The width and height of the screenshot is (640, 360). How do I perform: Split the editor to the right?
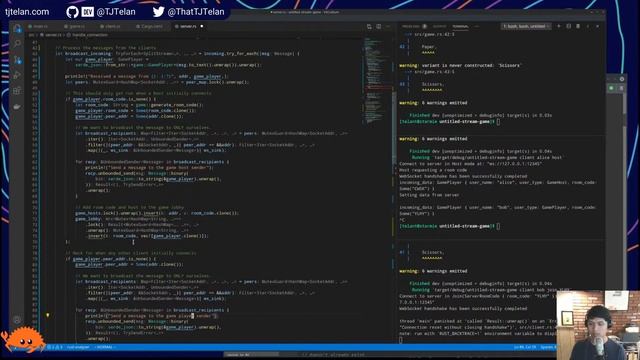coord(378,26)
